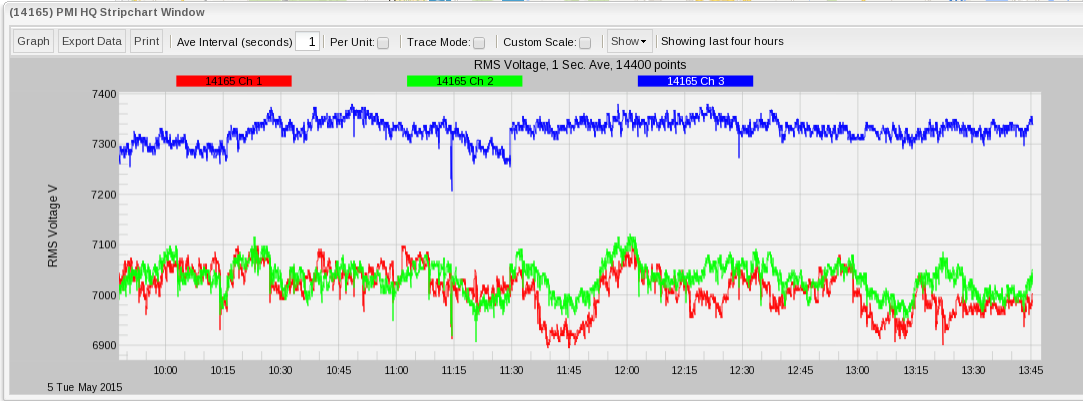
Task: Click the Graph button
Action: pos(33,42)
